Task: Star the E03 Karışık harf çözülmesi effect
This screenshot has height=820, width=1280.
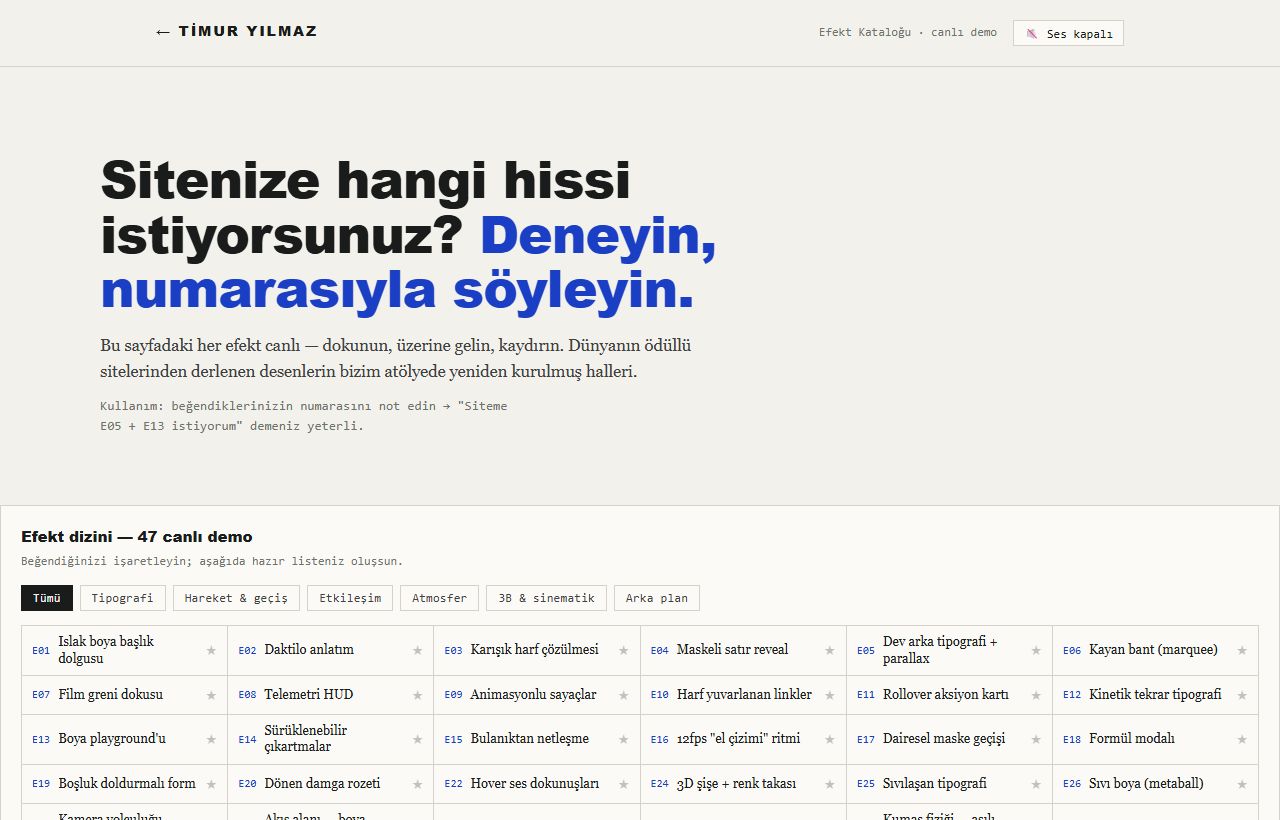Action: (x=623, y=650)
